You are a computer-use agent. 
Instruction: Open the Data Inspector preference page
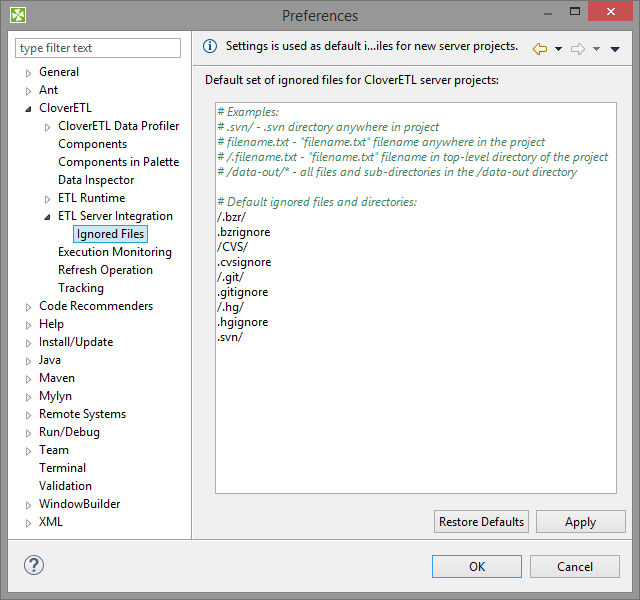(x=96, y=180)
